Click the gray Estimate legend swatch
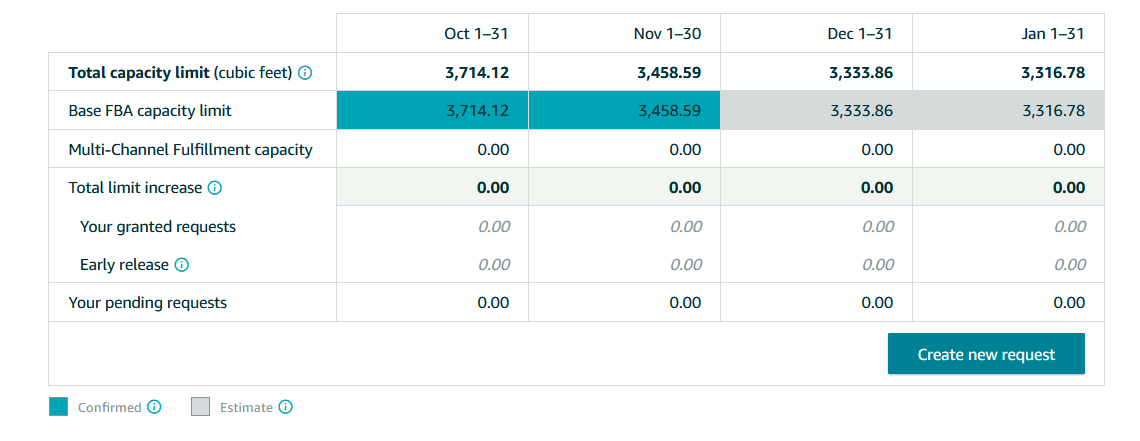The width and height of the screenshot is (1140, 441). (200, 407)
